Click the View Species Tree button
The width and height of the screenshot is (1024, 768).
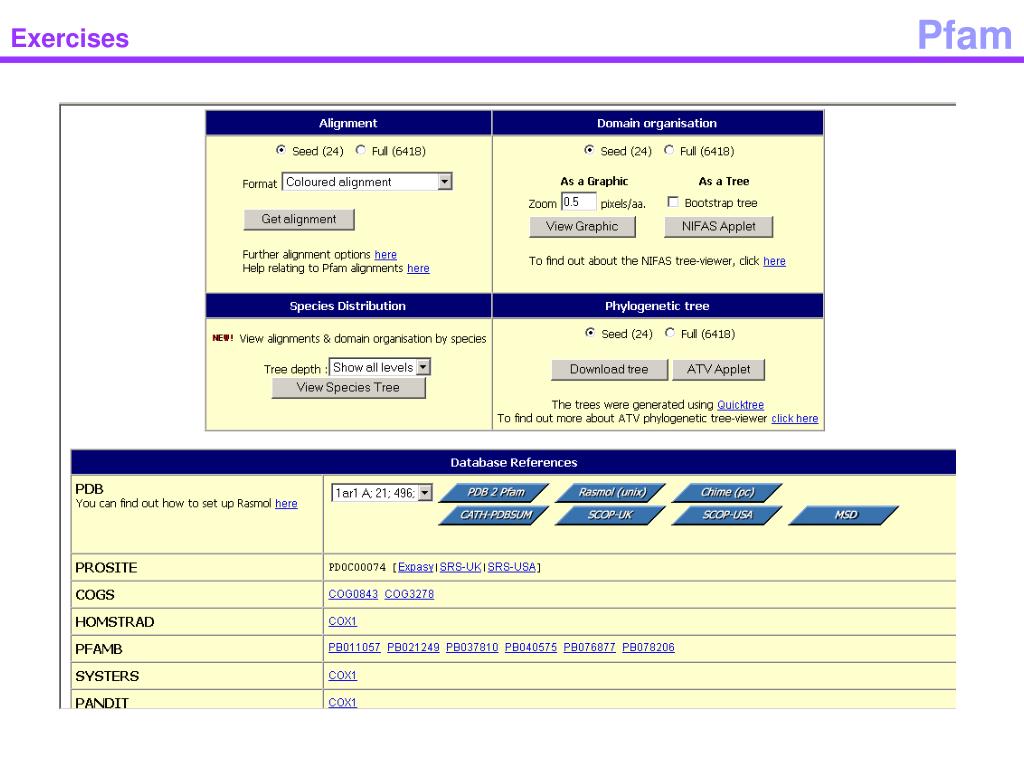coord(348,387)
